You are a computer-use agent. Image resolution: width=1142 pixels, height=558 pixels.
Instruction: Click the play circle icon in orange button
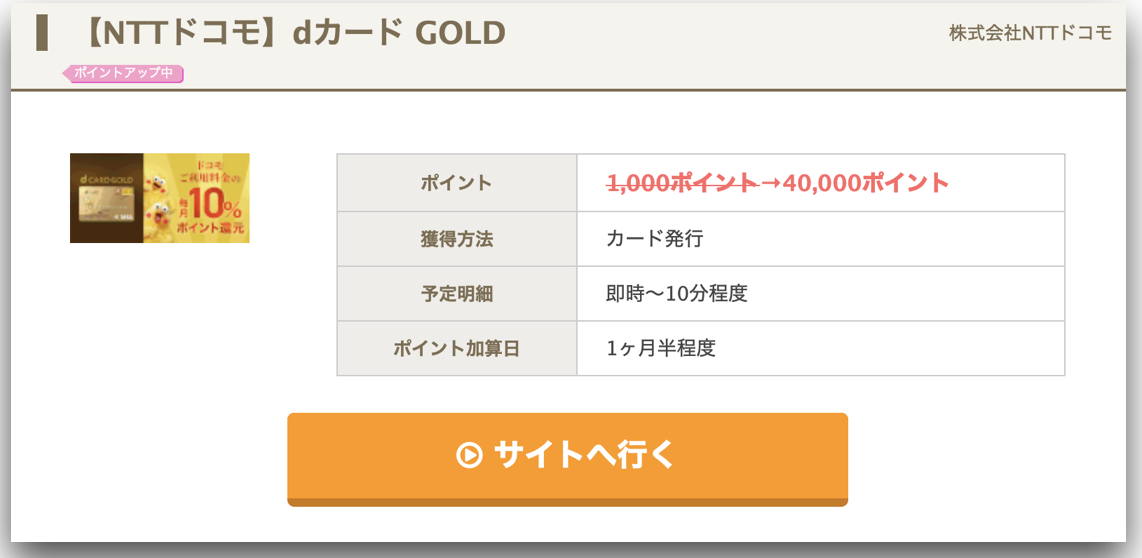[x=469, y=455]
